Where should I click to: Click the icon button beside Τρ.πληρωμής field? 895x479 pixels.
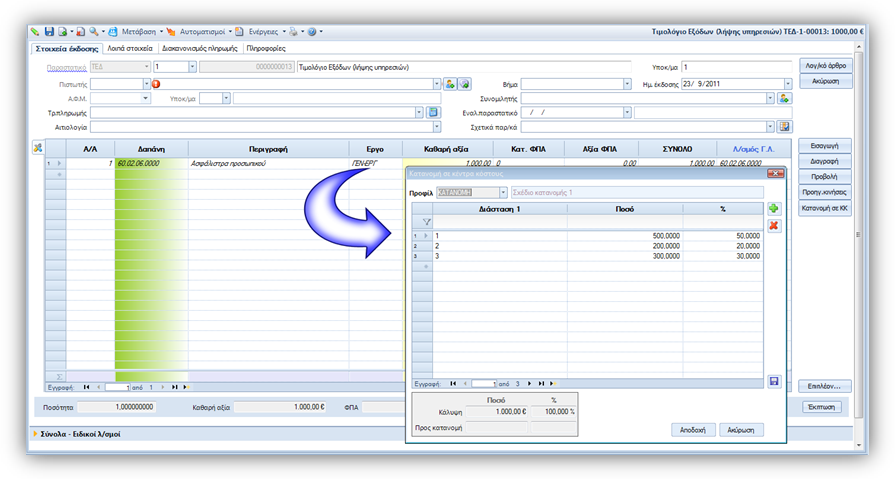(433, 112)
